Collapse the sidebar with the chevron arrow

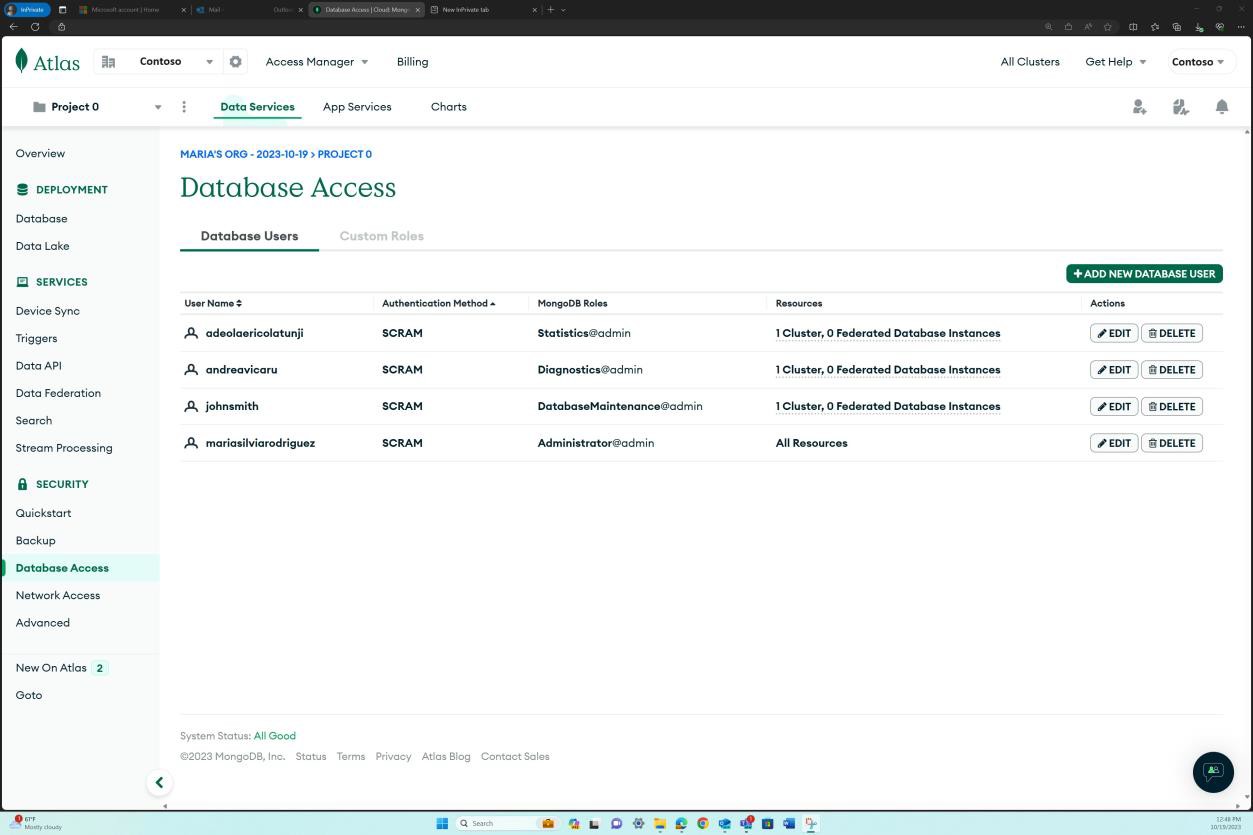tap(159, 782)
